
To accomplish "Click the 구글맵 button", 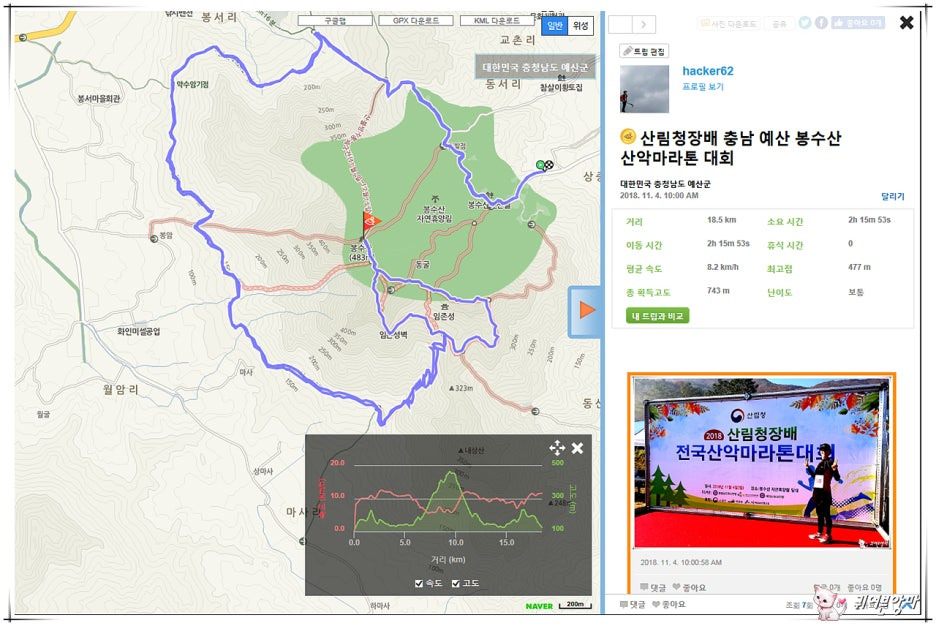I will pyautogui.click(x=335, y=21).
